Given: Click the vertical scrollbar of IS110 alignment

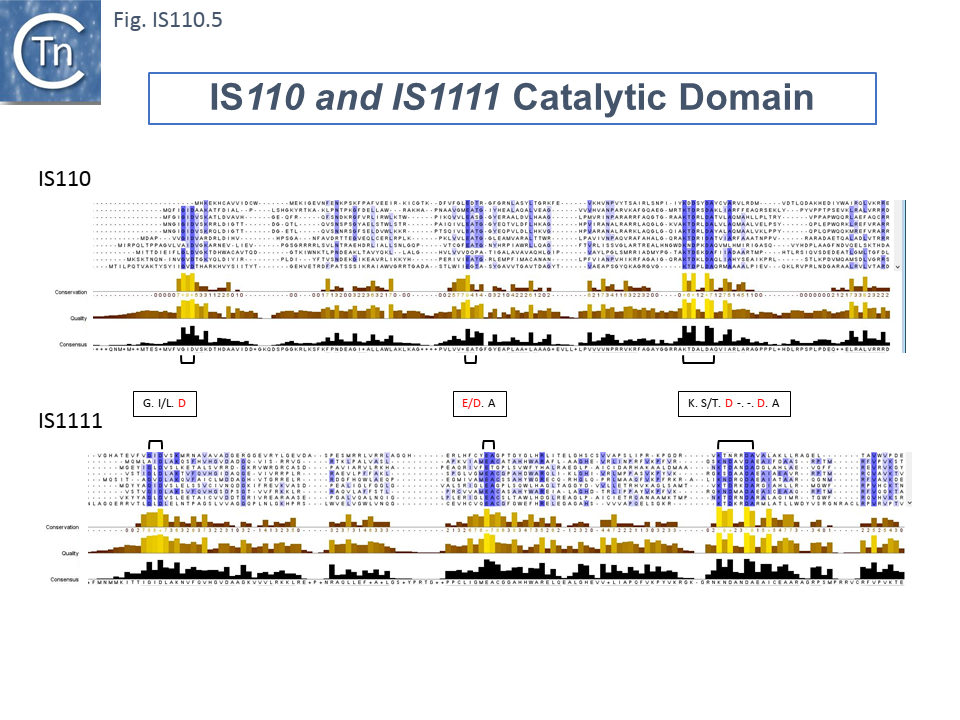Looking at the screenshot, I should 902,235.
